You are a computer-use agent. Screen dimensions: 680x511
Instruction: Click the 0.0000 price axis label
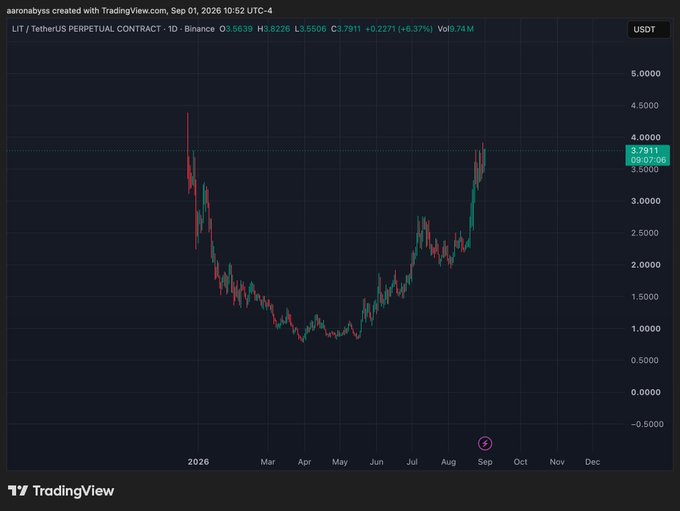click(x=646, y=392)
